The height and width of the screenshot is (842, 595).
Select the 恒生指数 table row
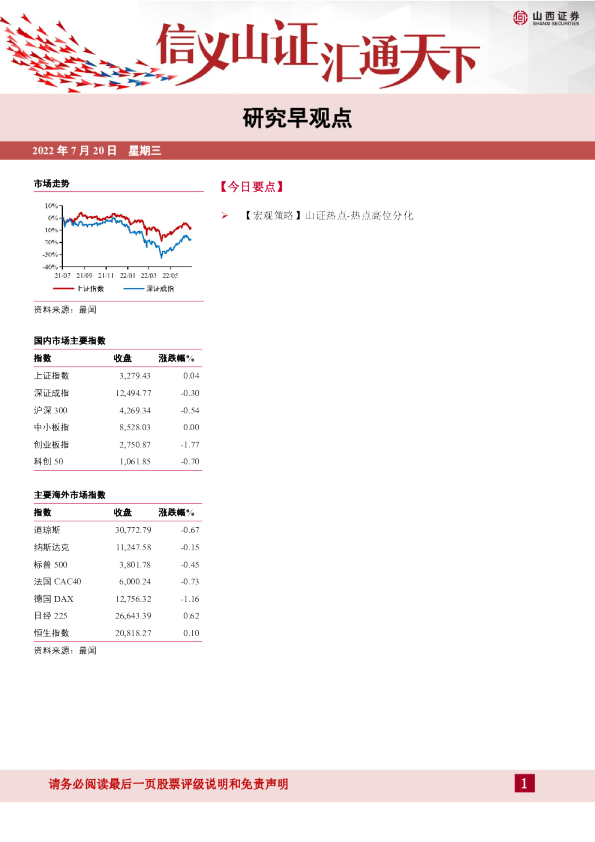[x=117, y=633]
